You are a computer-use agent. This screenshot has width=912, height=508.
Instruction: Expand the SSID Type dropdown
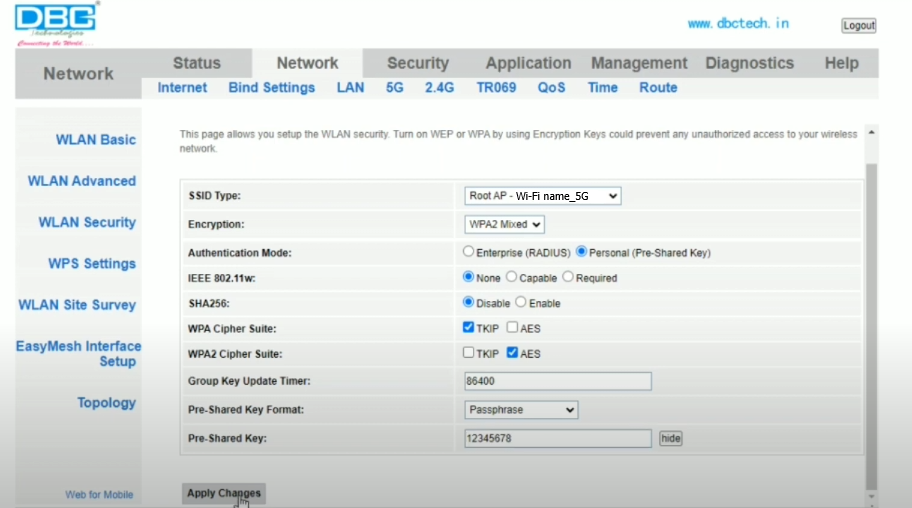tap(542, 196)
